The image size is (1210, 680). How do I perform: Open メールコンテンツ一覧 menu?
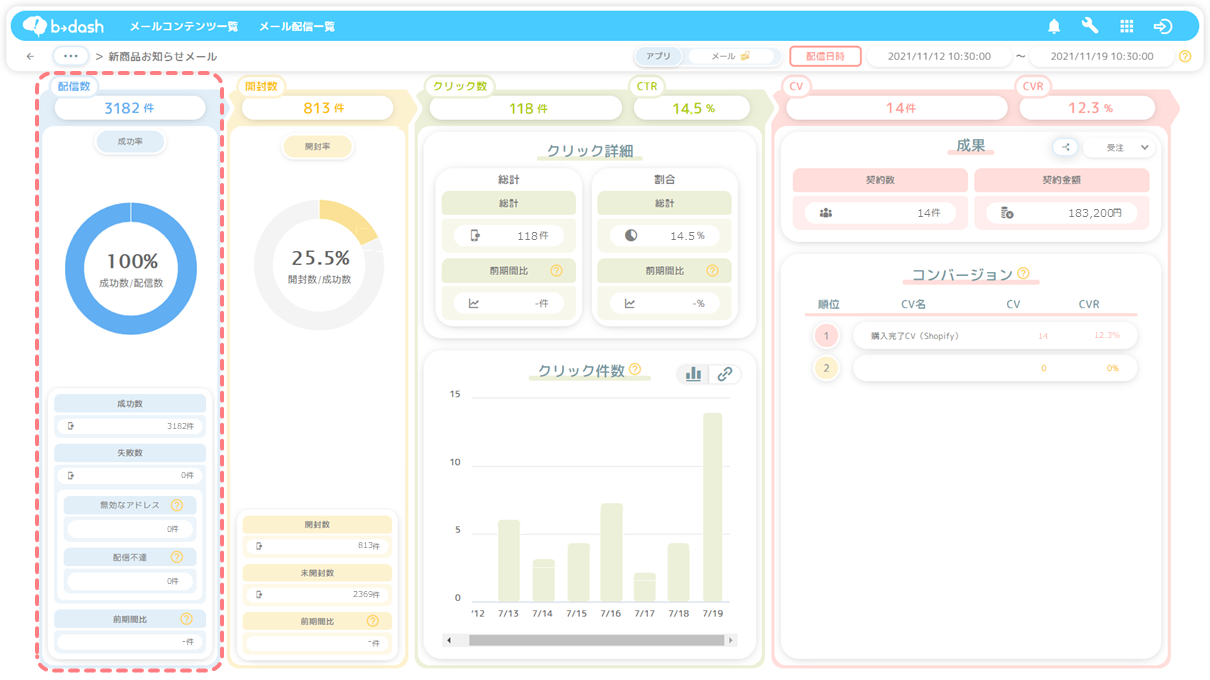[x=184, y=27]
